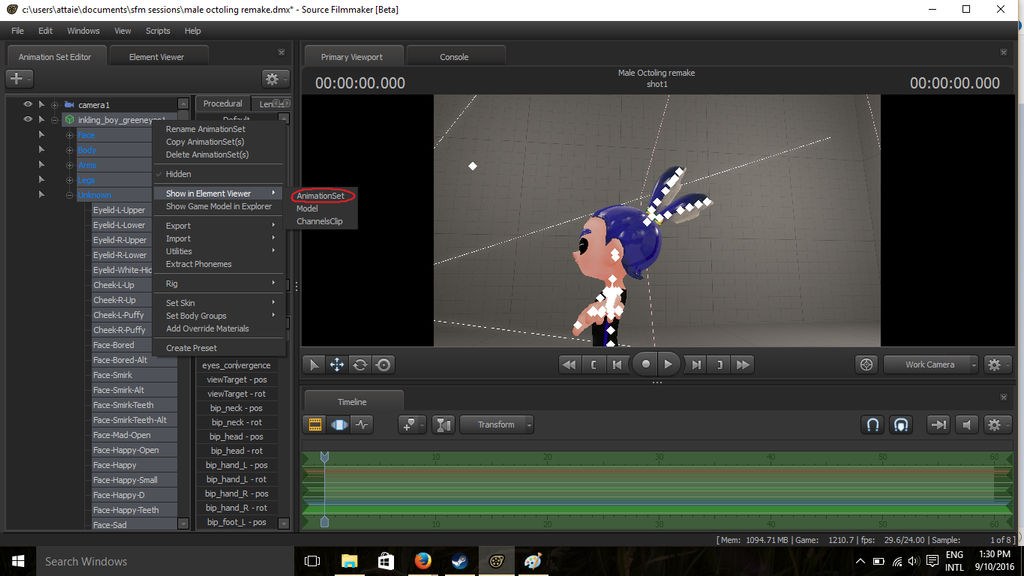Viewport: 1024px width, 576px height.
Task: Click the eyes_convergence slider
Action: (236, 365)
